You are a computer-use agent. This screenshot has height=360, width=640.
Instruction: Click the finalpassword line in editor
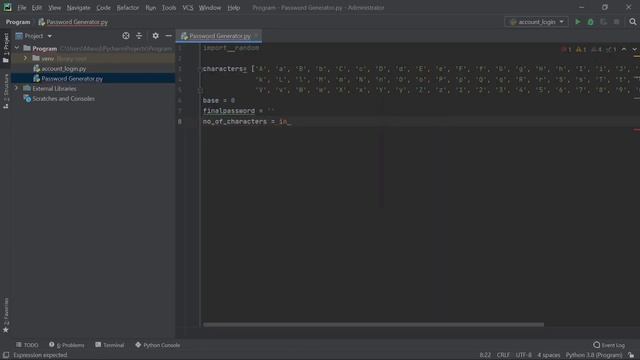[238, 111]
